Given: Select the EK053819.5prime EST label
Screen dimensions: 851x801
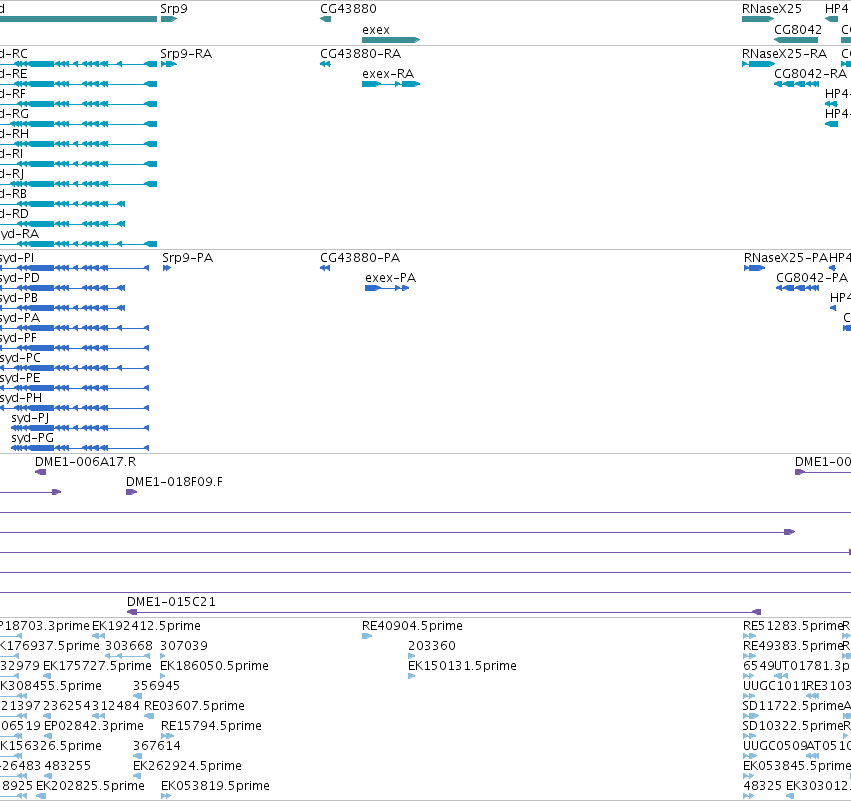Looking at the screenshot, I should [x=215, y=786].
